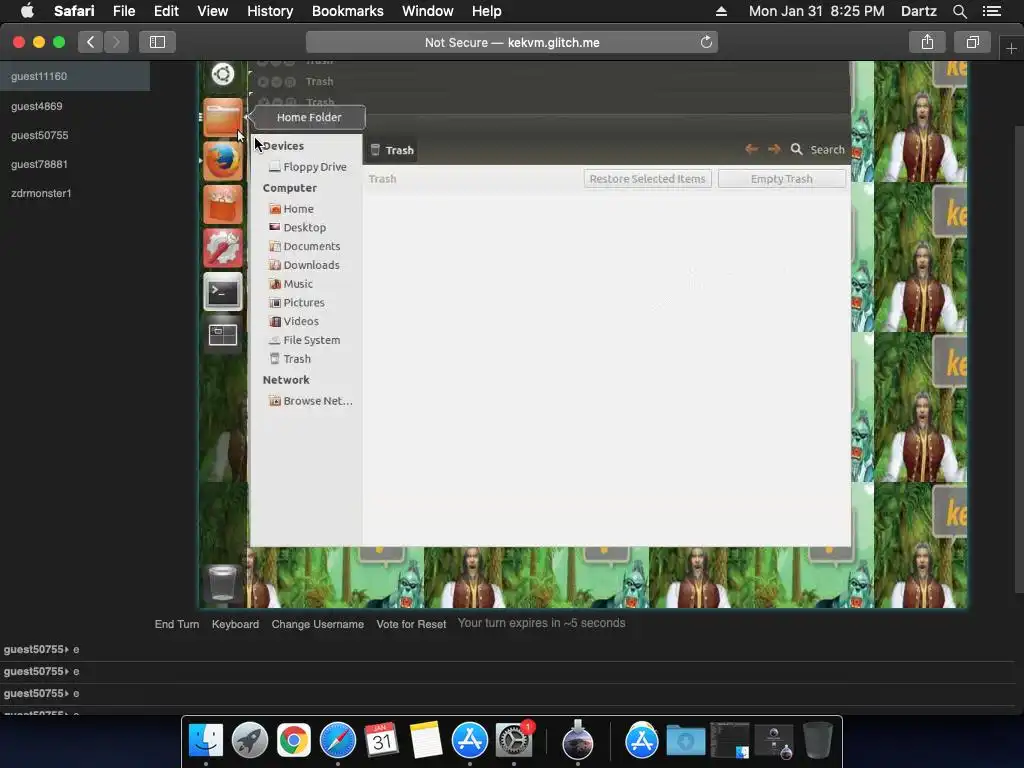The width and height of the screenshot is (1024, 768).
Task: Open the Window menu
Action: (428, 11)
